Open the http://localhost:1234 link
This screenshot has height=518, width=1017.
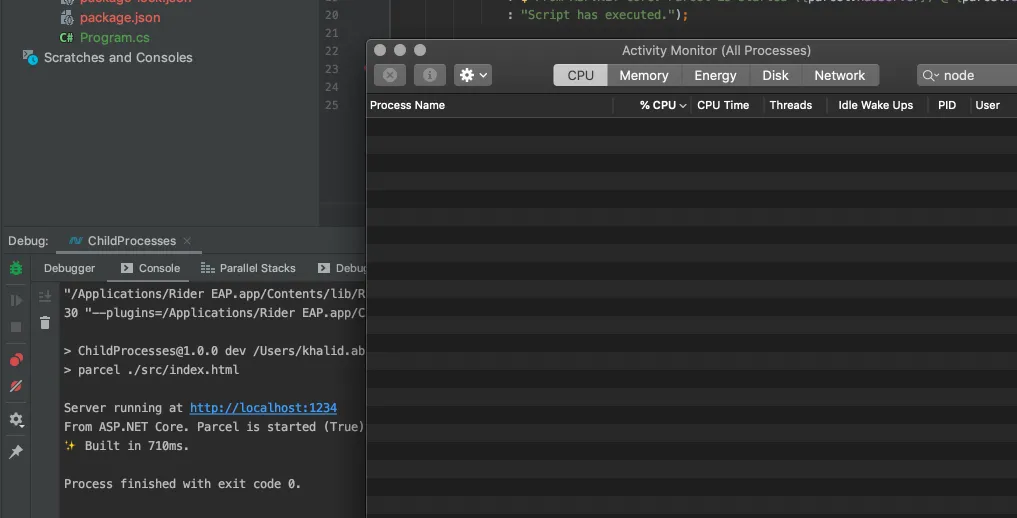click(x=263, y=408)
